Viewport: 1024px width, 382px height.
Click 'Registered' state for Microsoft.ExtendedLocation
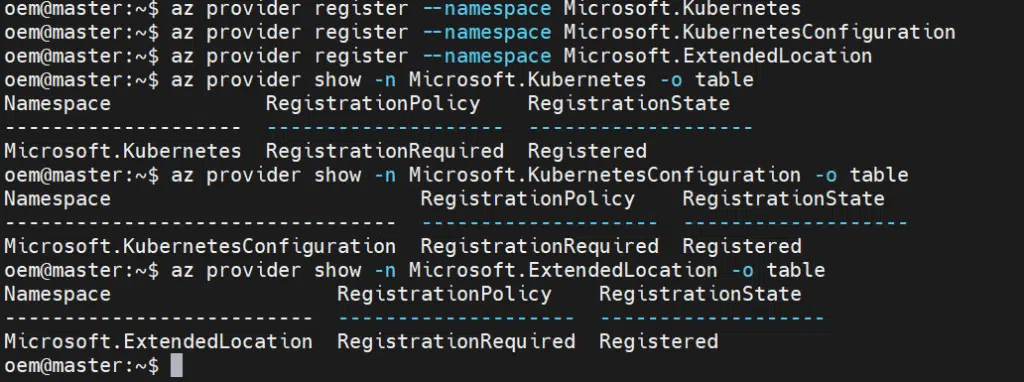point(658,342)
